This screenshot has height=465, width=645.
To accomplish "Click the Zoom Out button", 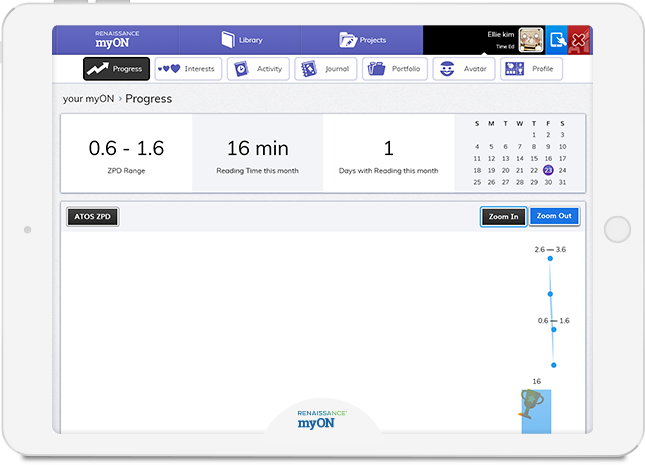I will (554, 216).
